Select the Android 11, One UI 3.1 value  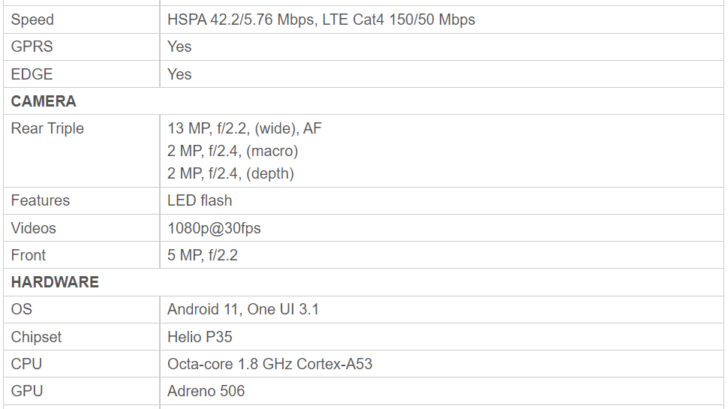(x=243, y=309)
